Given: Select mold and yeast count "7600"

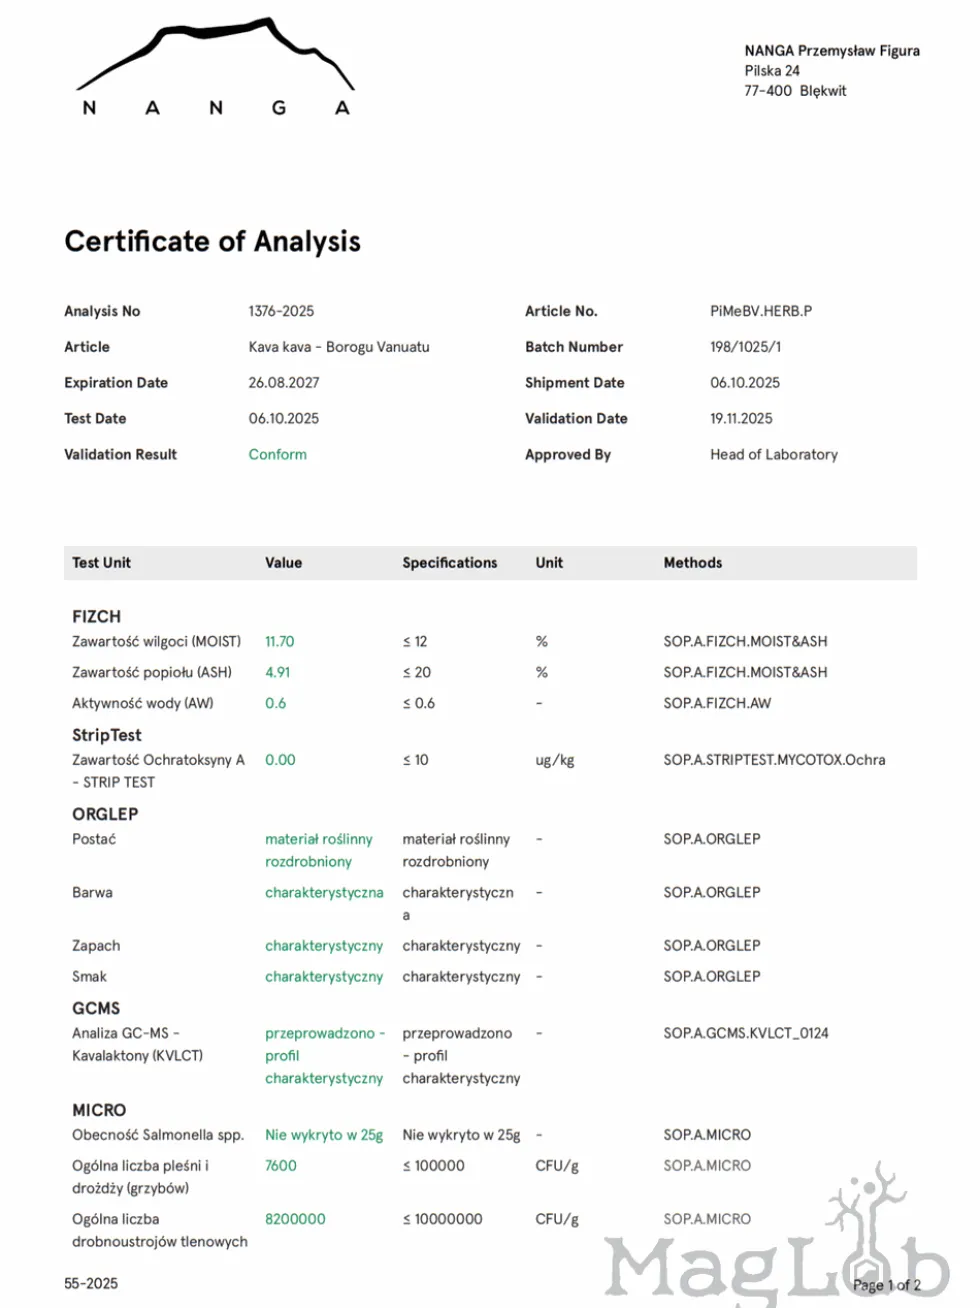Looking at the screenshot, I should coord(281,1166).
